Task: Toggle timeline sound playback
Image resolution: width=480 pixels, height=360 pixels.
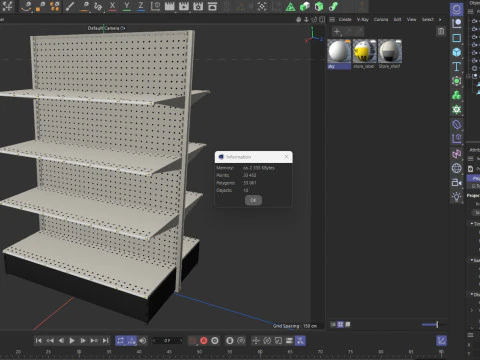Action: pyautogui.click(x=143, y=340)
